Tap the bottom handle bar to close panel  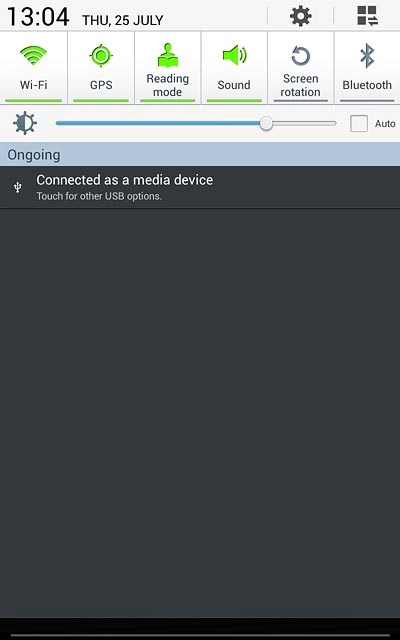tap(200, 635)
